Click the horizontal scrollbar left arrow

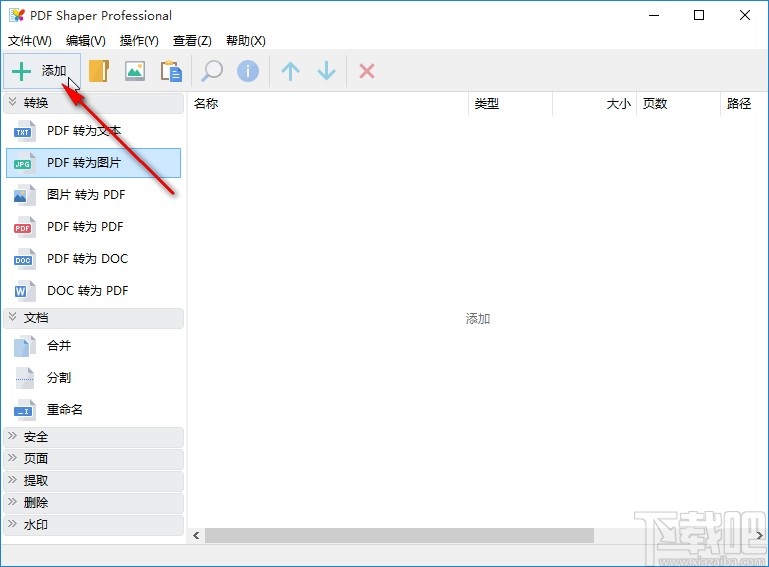[196, 535]
